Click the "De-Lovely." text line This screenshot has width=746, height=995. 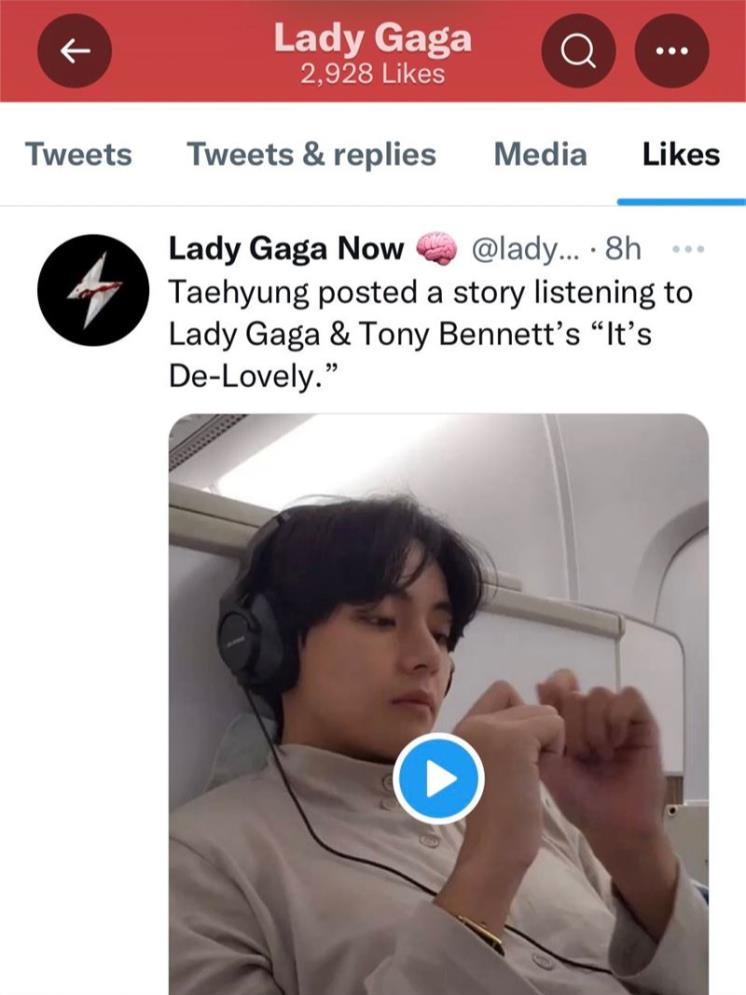[243, 377]
